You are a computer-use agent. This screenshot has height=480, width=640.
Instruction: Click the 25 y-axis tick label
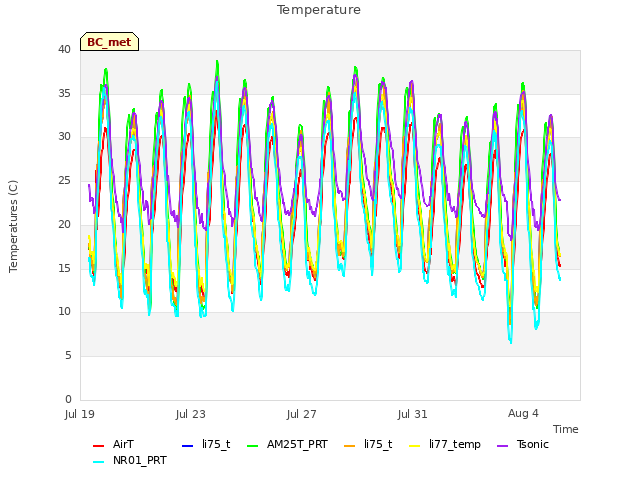tap(64, 180)
